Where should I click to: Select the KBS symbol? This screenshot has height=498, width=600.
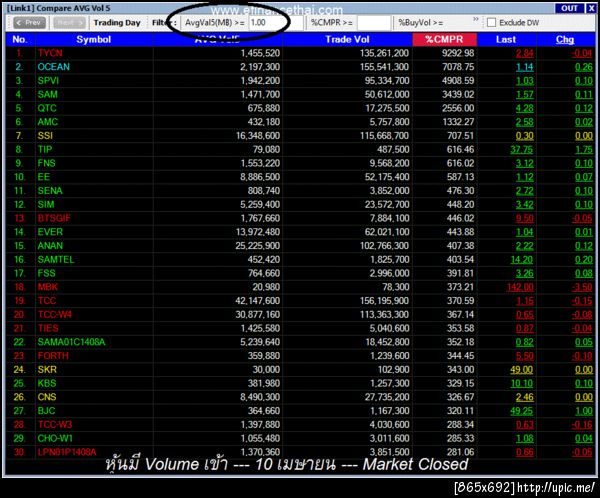coord(47,384)
